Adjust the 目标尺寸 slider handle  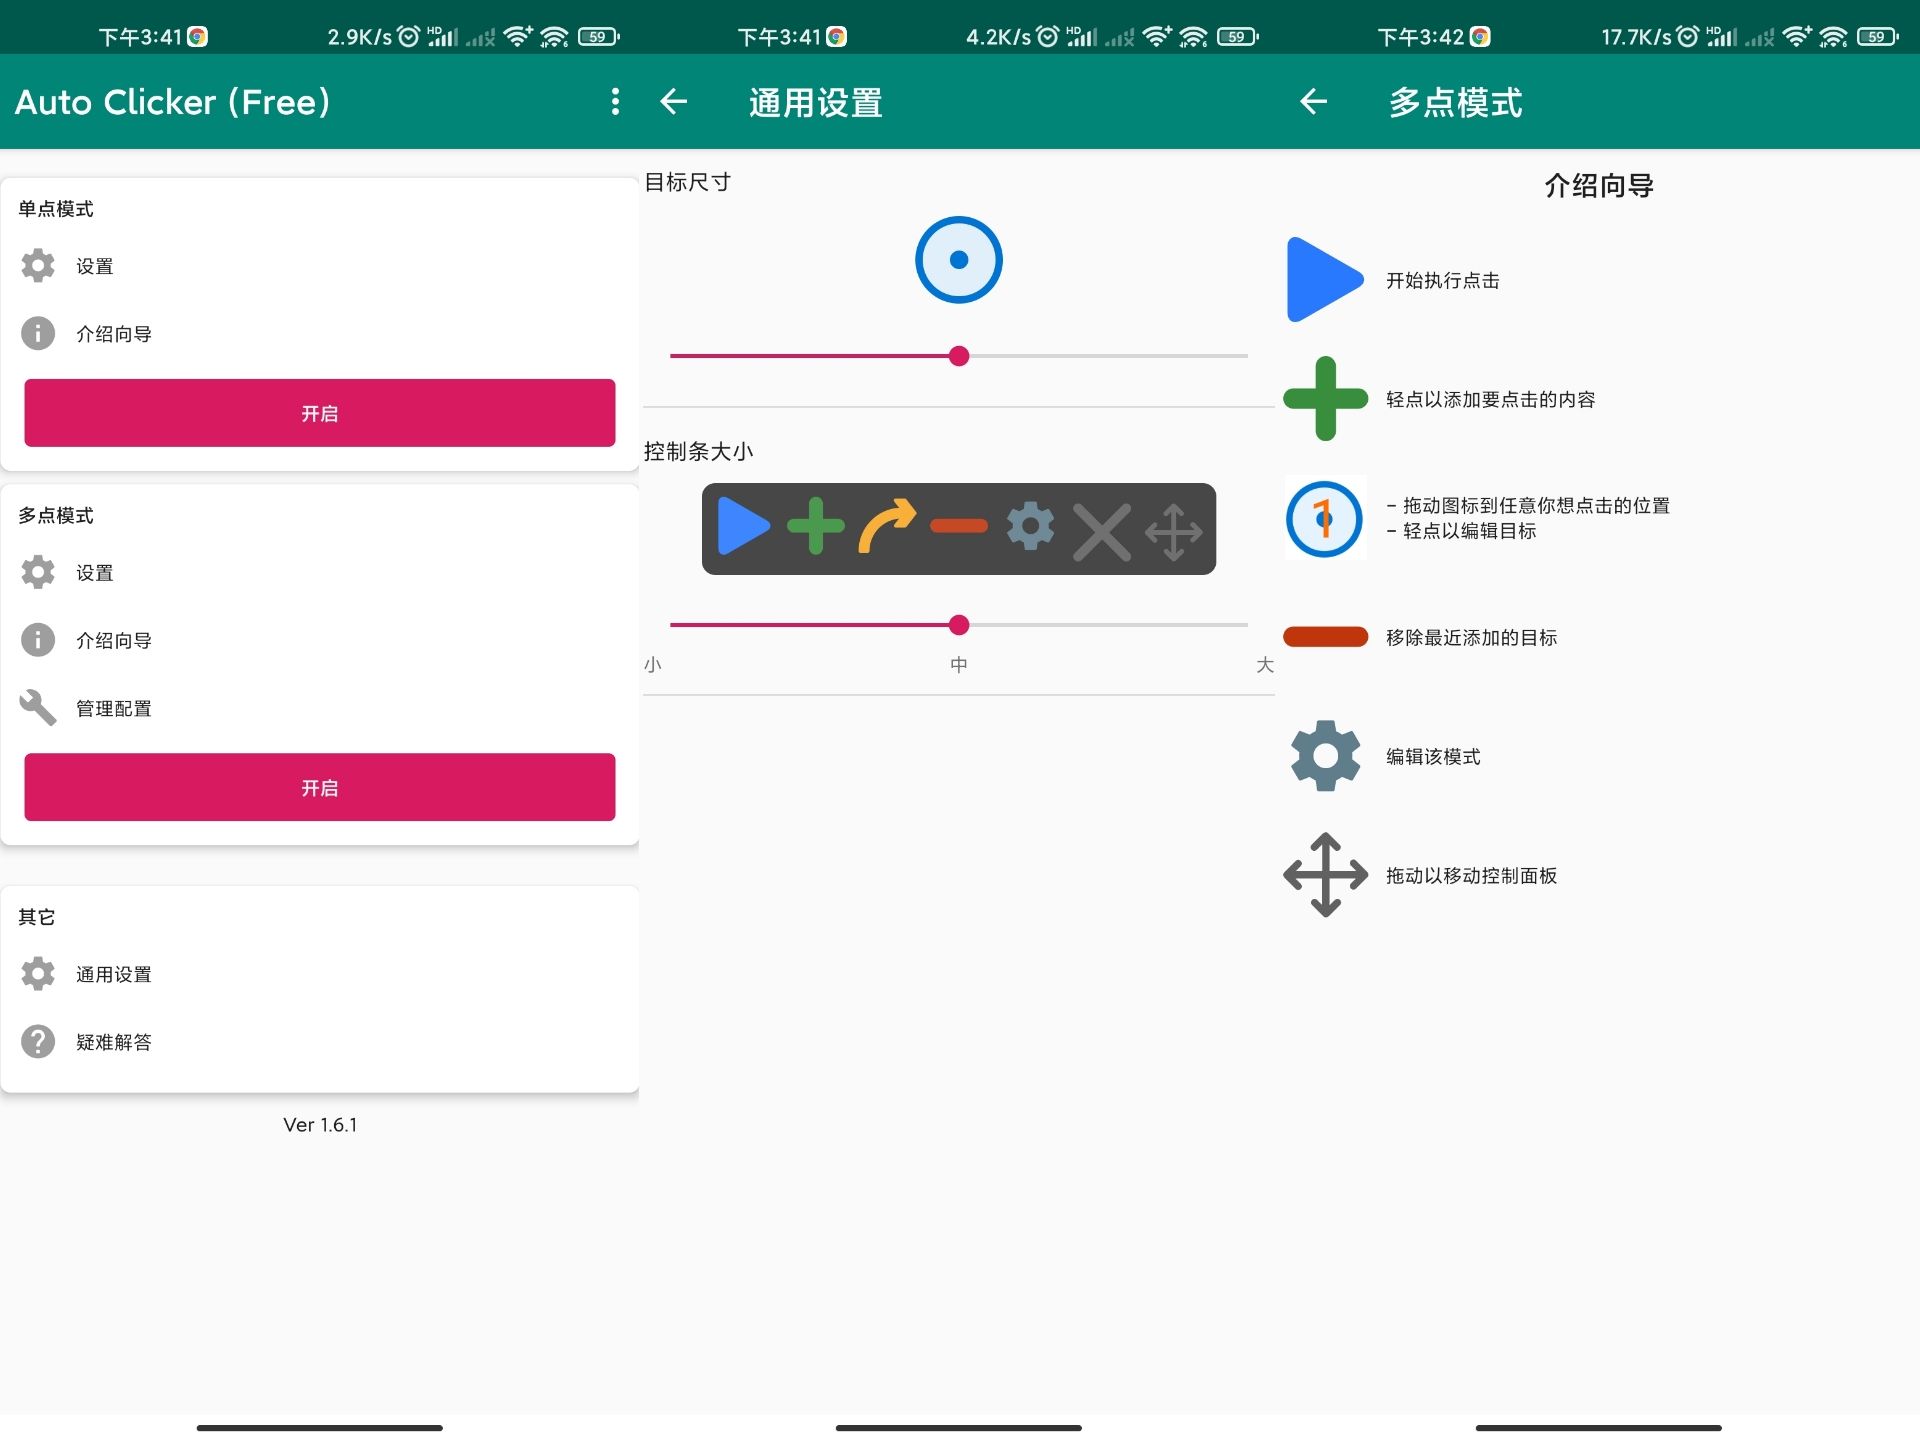[959, 356]
